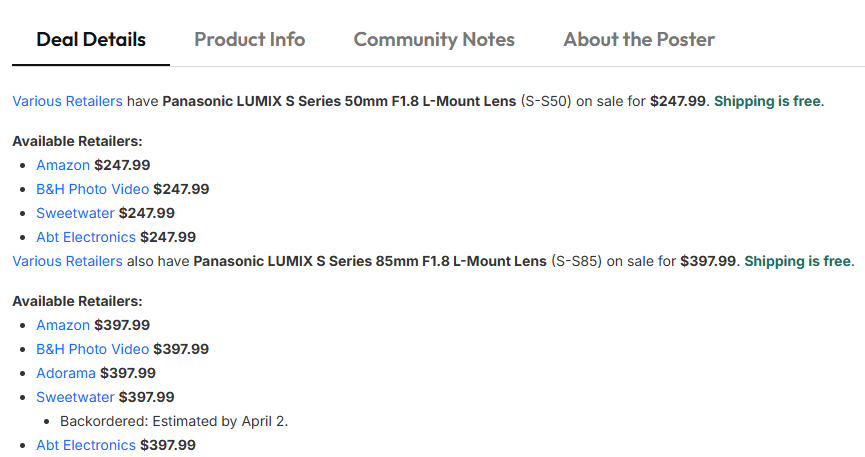Viewport: 865px width, 457px height.
Task: Click 'Shipping is free' on 50mm deal line
Action: (x=767, y=101)
